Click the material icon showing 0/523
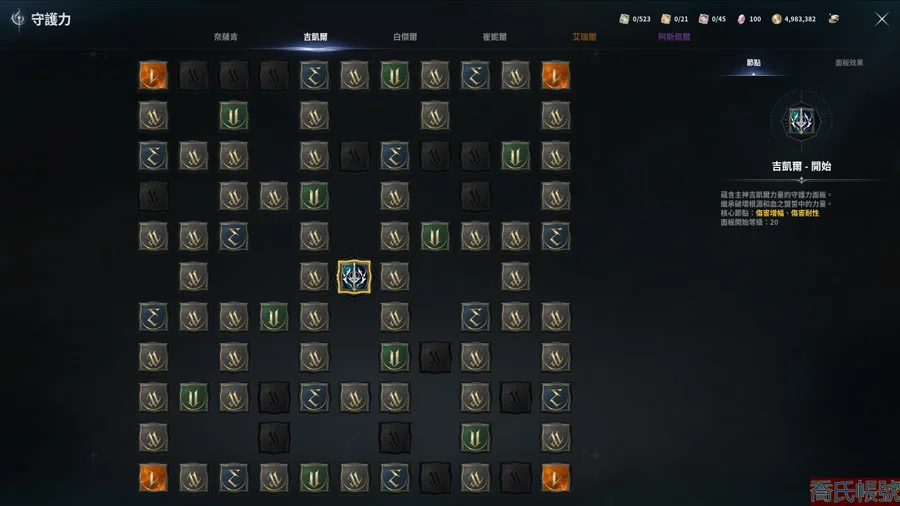This screenshot has width=900, height=506. [x=624, y=19]
